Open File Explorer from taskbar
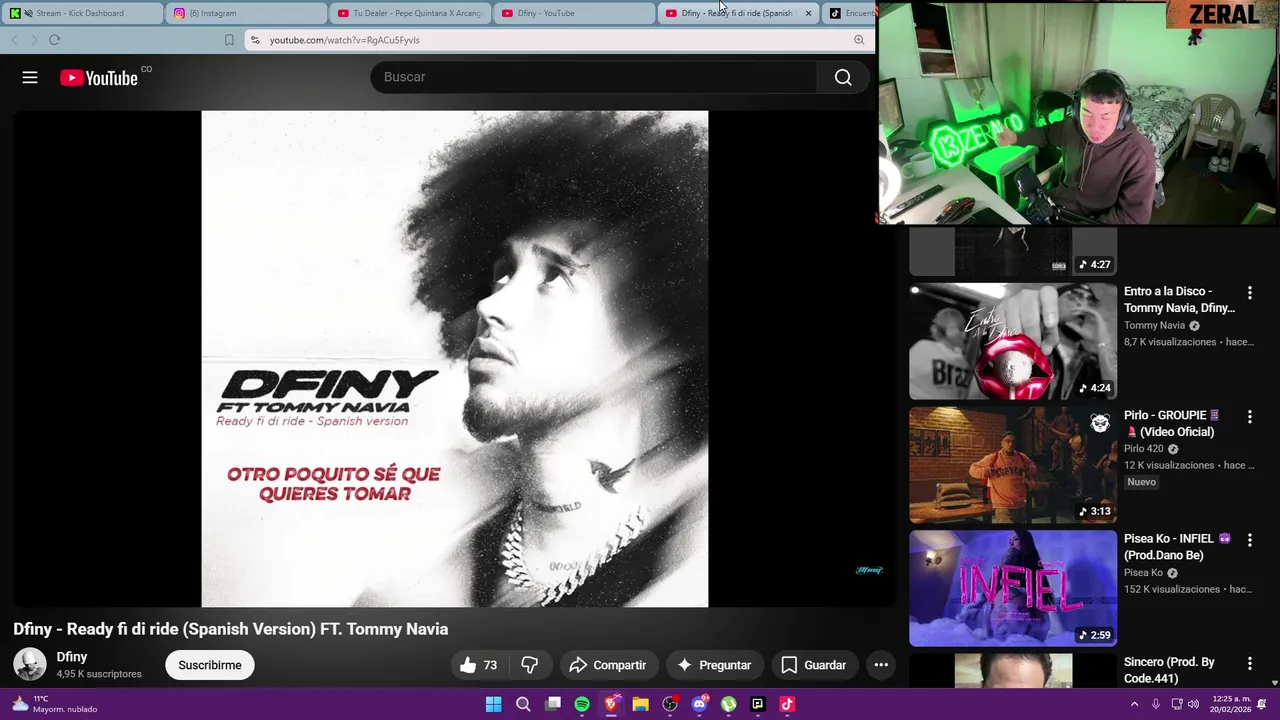This screenshot has width=1280, height=720. click(x=640, y=704)
